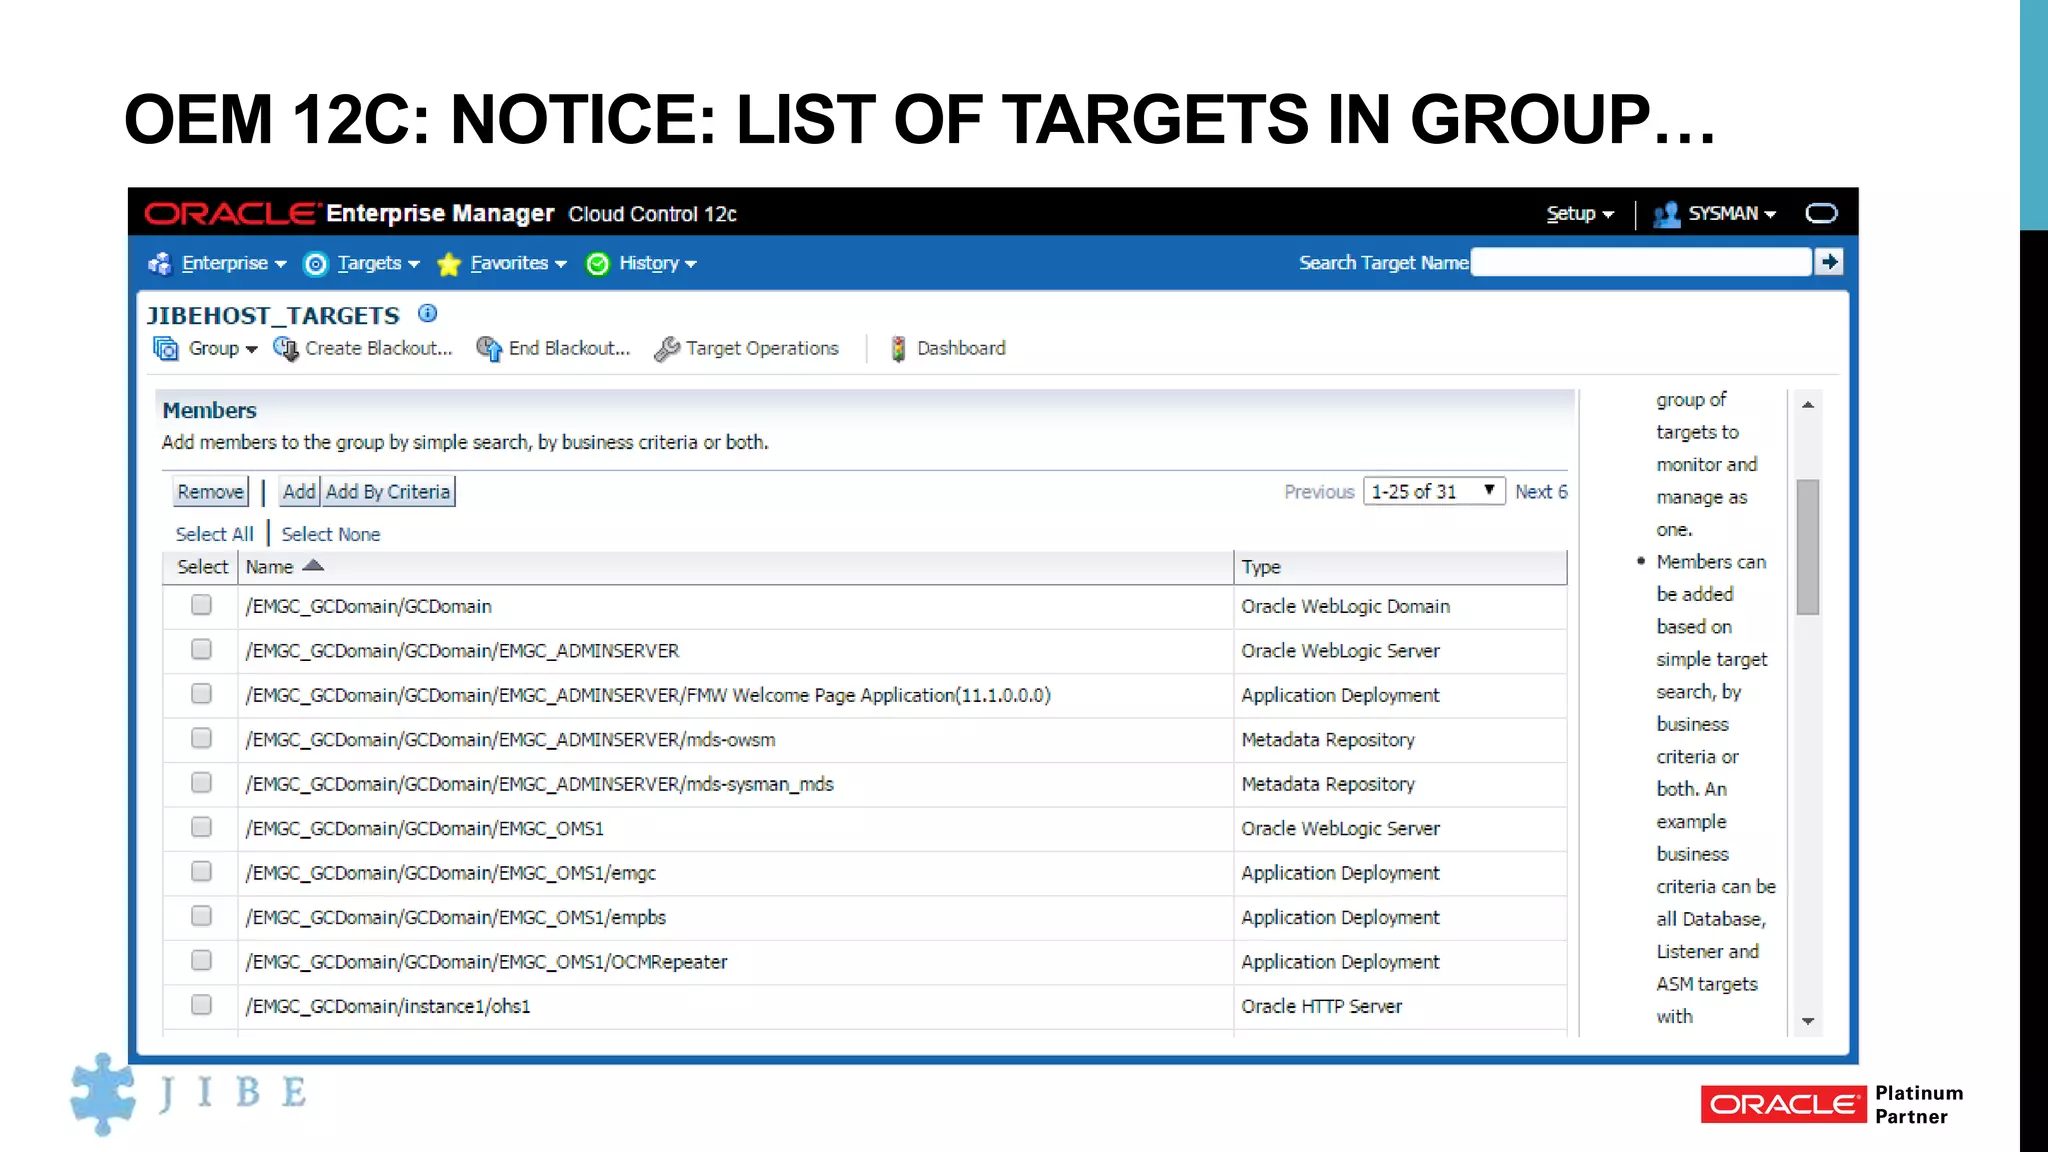Click the Create Blackout icon
This screenshot has height=1152, width=2048.
pyautogui.click(x=286, y=348)
